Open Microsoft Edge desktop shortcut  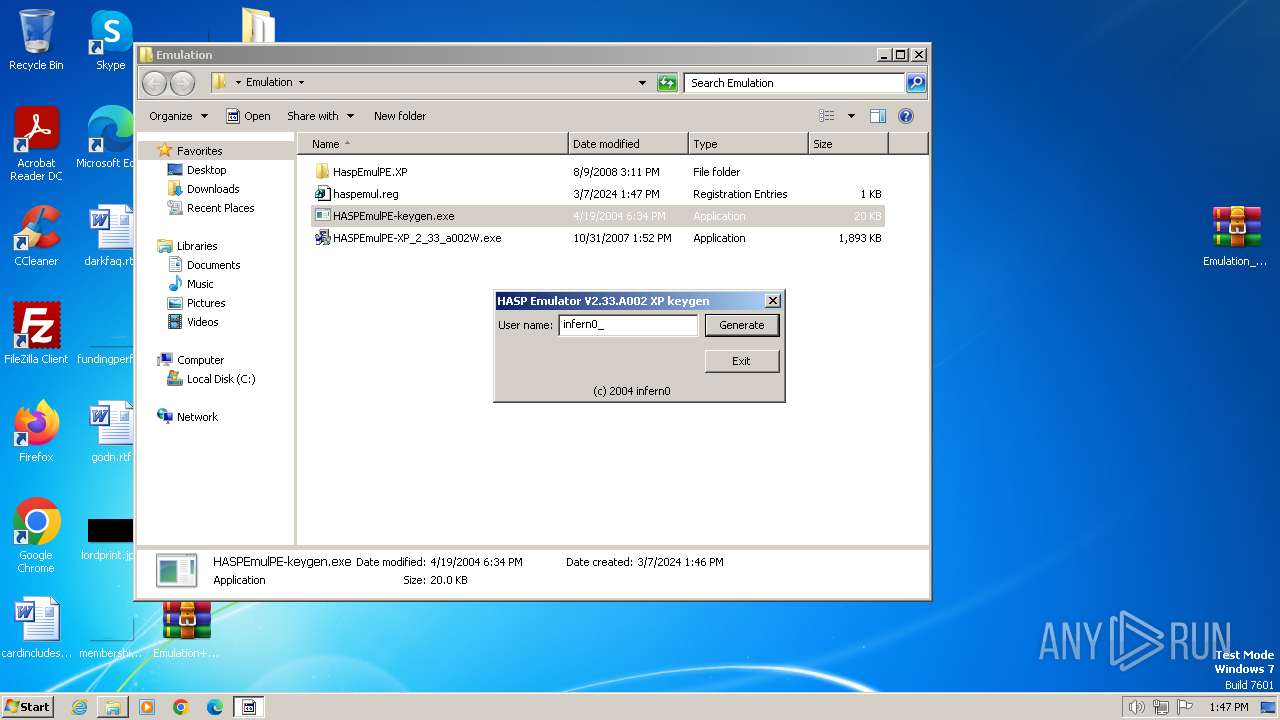pos(105,137)
